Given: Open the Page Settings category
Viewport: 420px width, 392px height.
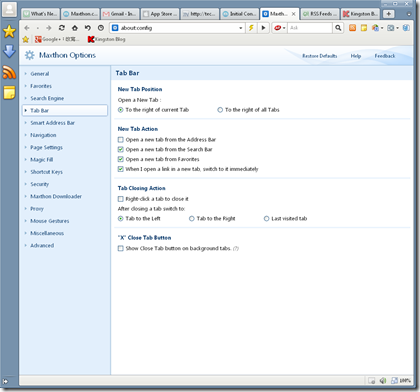Looking at the screenshot, I should [x=46, y=148].
